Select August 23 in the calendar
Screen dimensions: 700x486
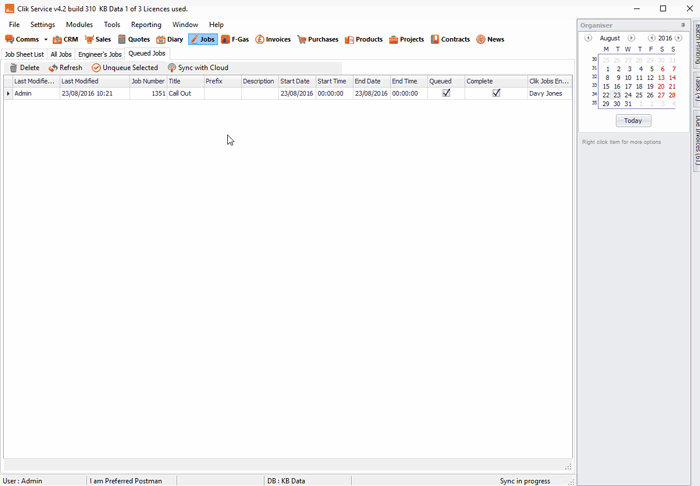point(617,95)
